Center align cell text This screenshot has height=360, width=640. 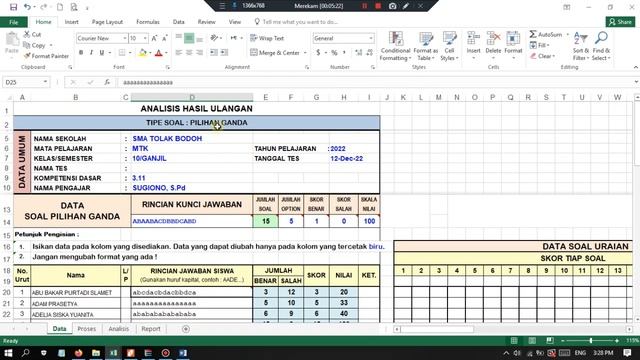(x=189, y=53)
